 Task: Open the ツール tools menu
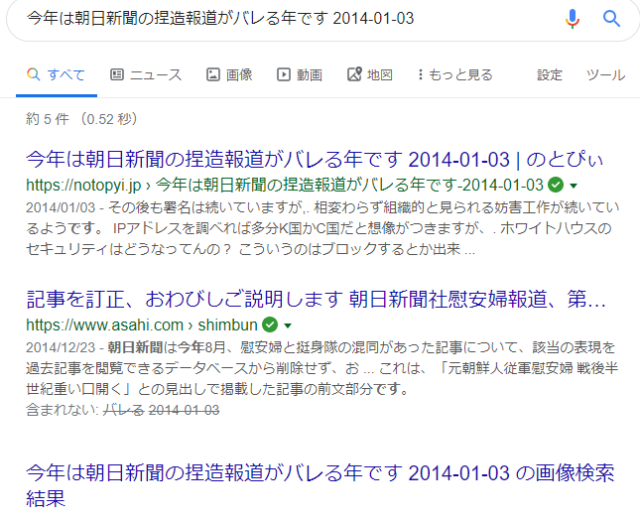tap(605, 75)
